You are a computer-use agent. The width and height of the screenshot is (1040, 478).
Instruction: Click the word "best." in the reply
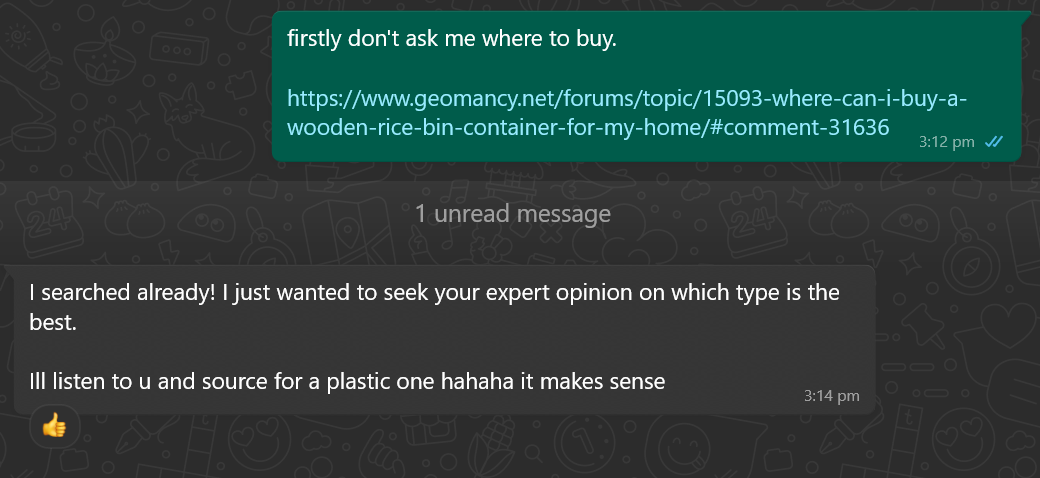coord(53,324)
